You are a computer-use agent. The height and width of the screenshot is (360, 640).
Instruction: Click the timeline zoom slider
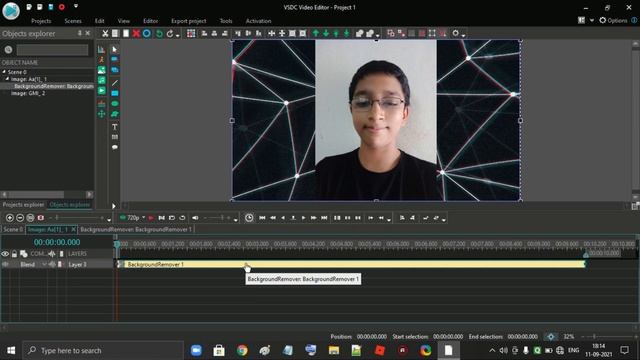tap(78, 218)
